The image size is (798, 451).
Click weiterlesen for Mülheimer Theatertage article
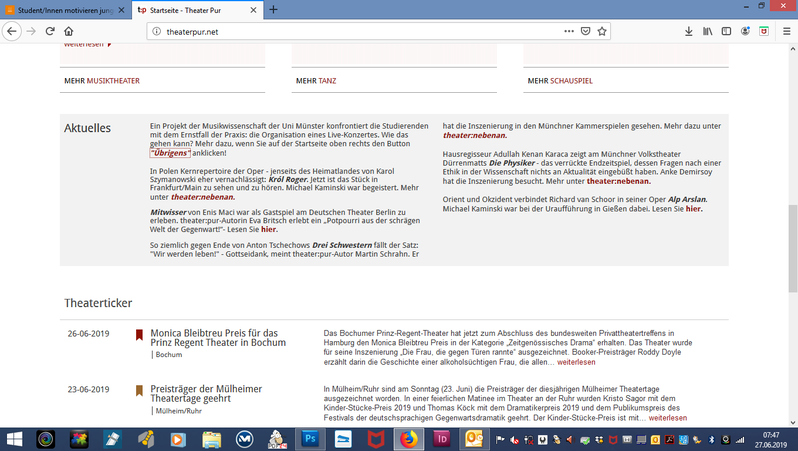[668, 418]
